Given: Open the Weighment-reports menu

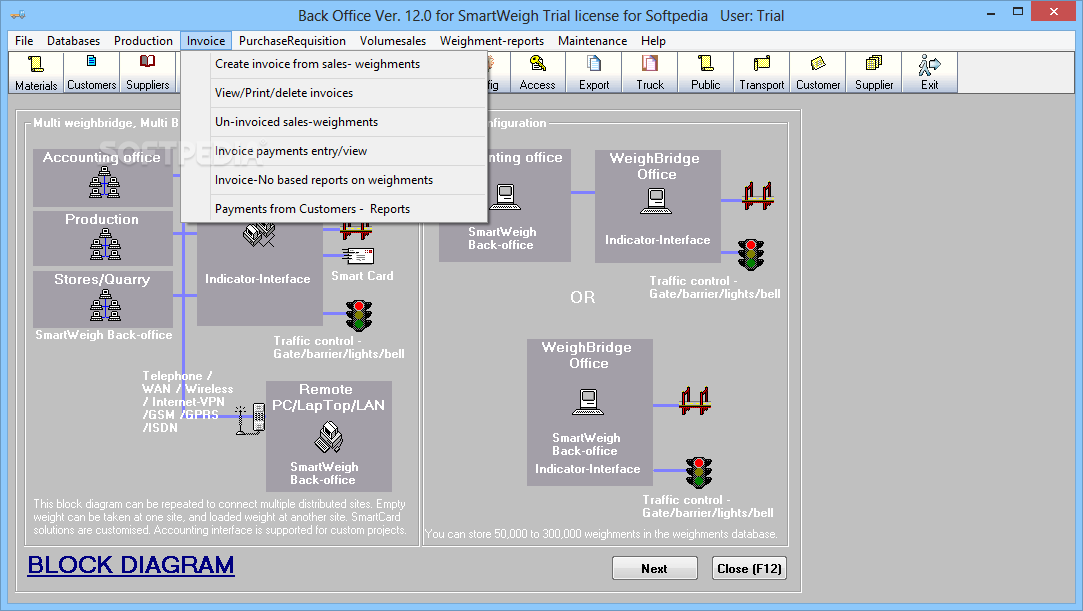Looking at the screenshot, I should pyautogui.click(x=492, y=41).
